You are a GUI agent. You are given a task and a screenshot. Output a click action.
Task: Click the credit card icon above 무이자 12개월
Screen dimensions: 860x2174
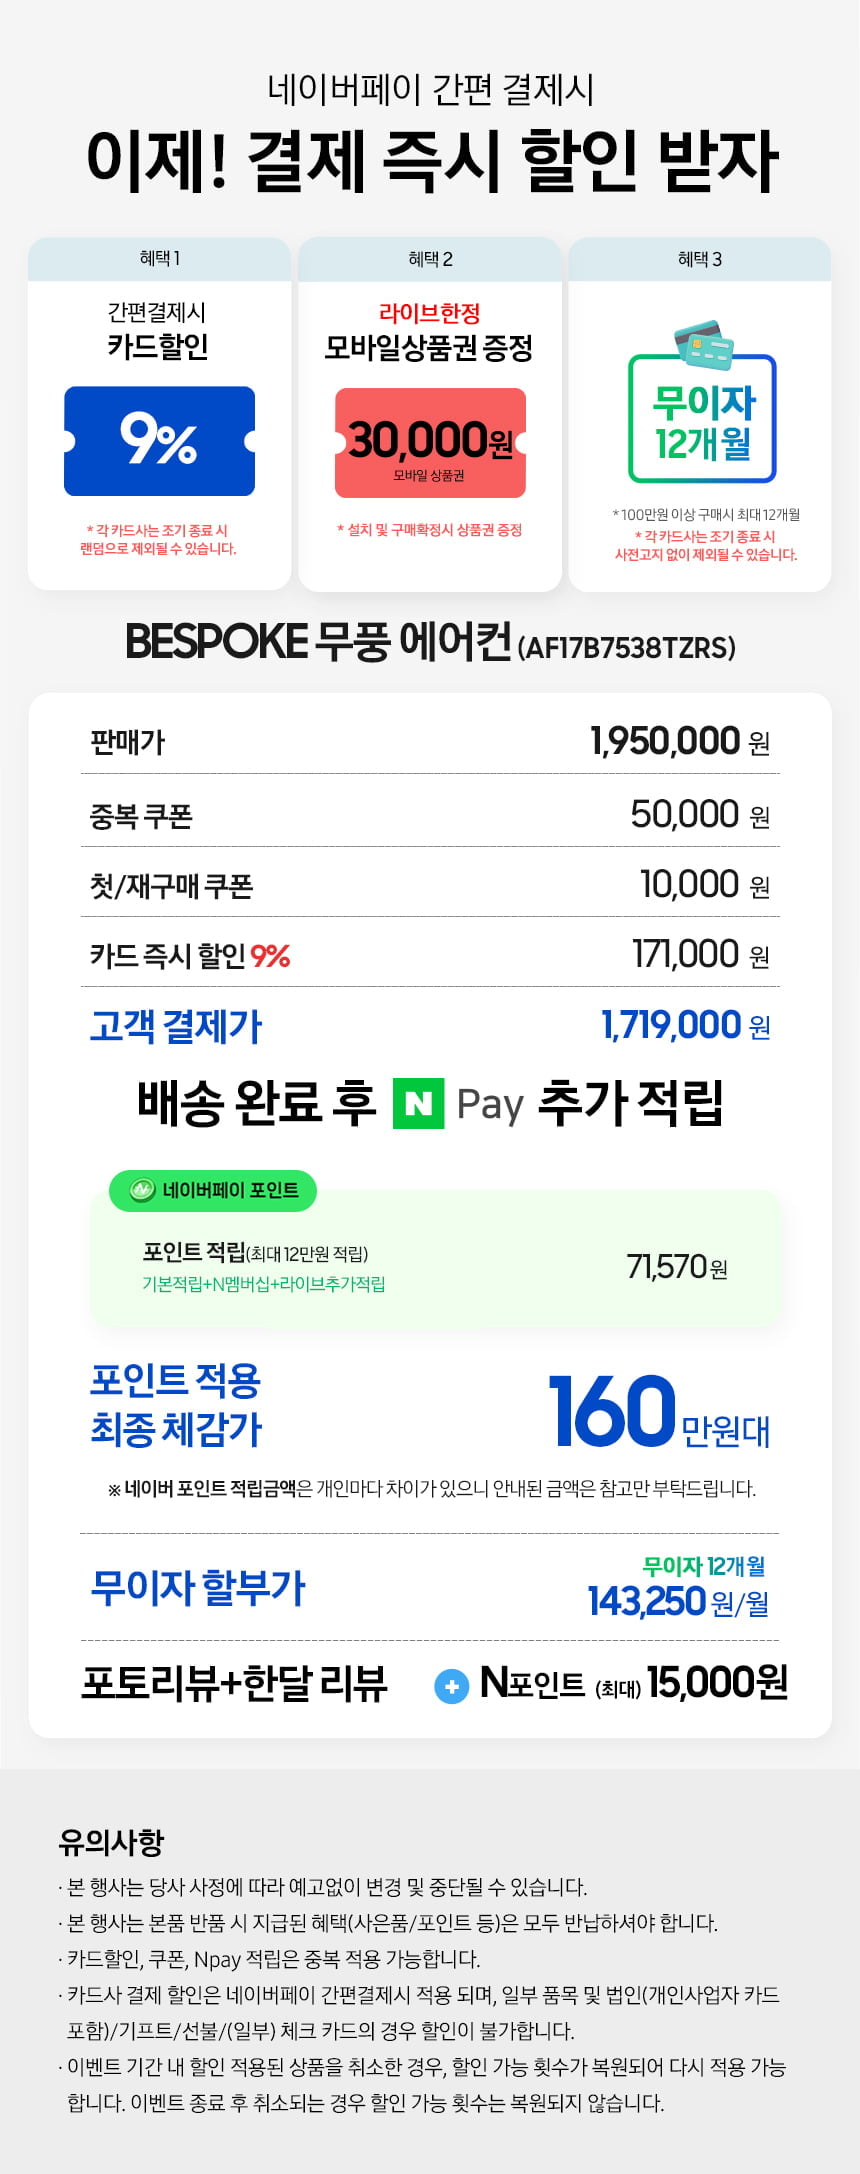[x=703, y=344]
